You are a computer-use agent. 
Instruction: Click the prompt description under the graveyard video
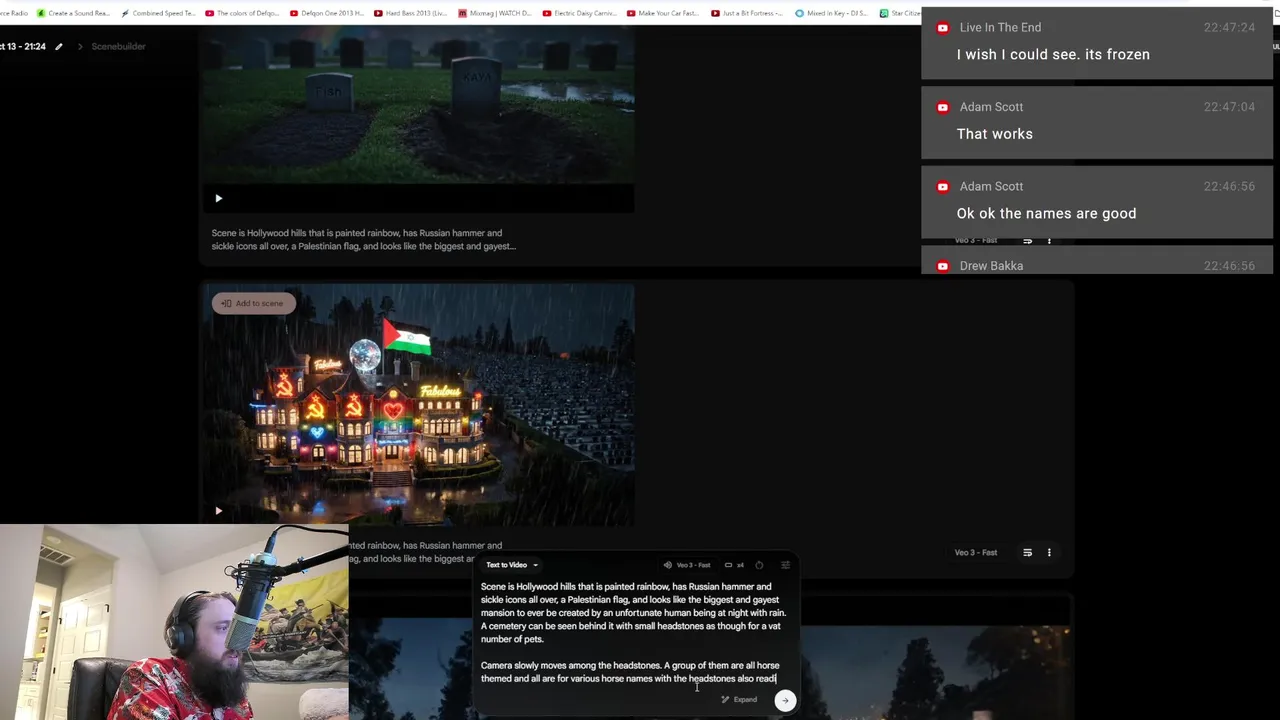[363, 240]
